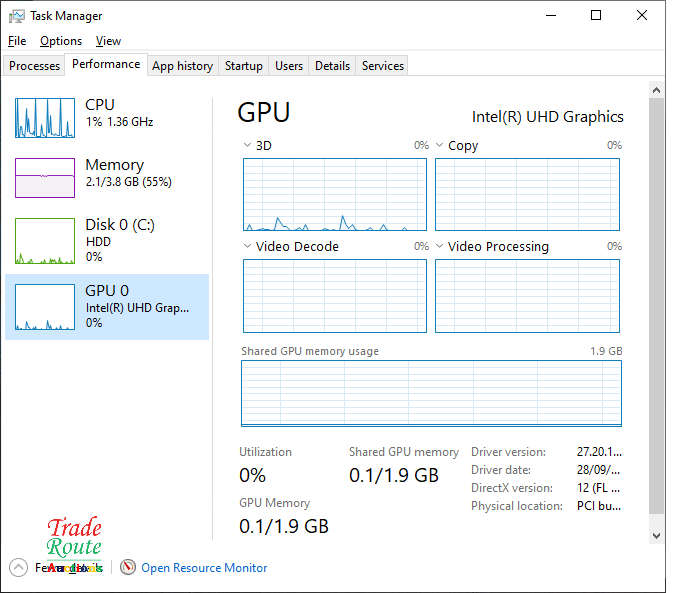674x593 pixels.
Task: Open the Options menu
Action: 61,41
